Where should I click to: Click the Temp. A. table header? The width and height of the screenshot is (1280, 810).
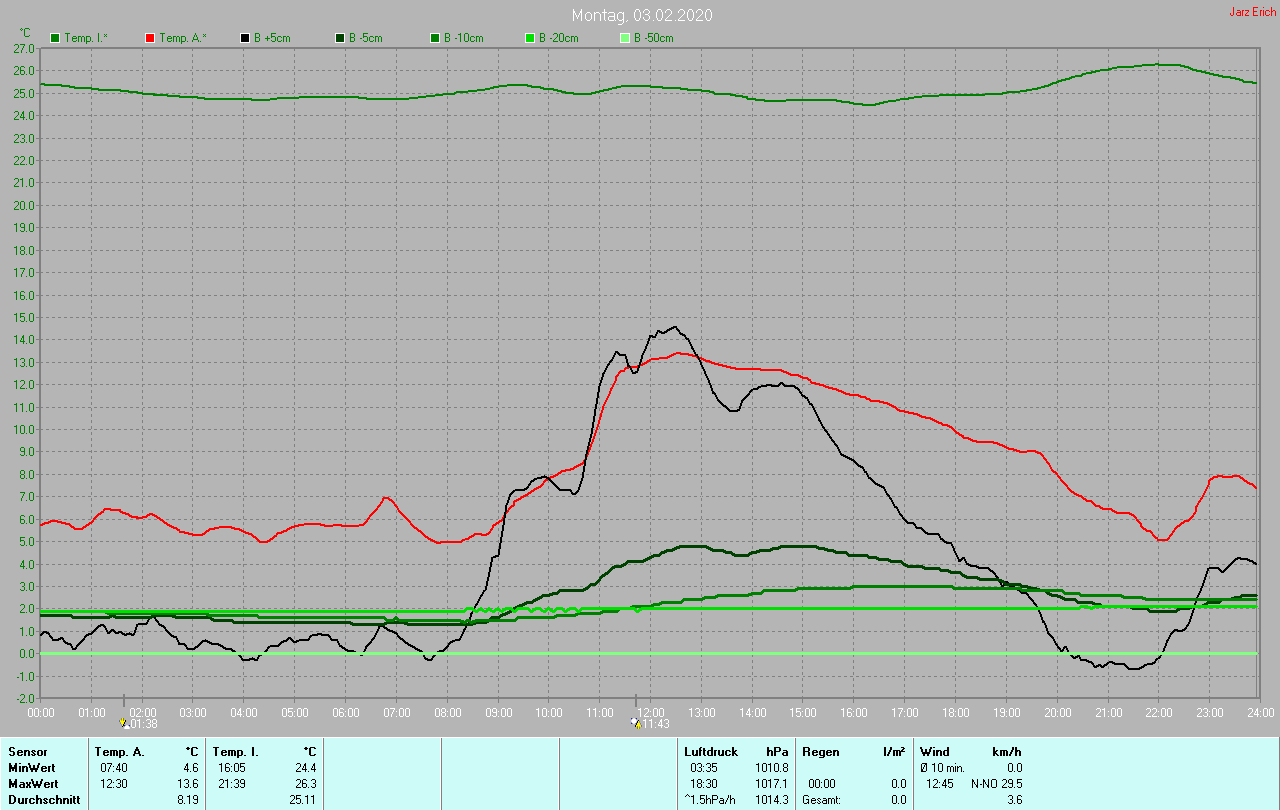click(x=119, y=751)
